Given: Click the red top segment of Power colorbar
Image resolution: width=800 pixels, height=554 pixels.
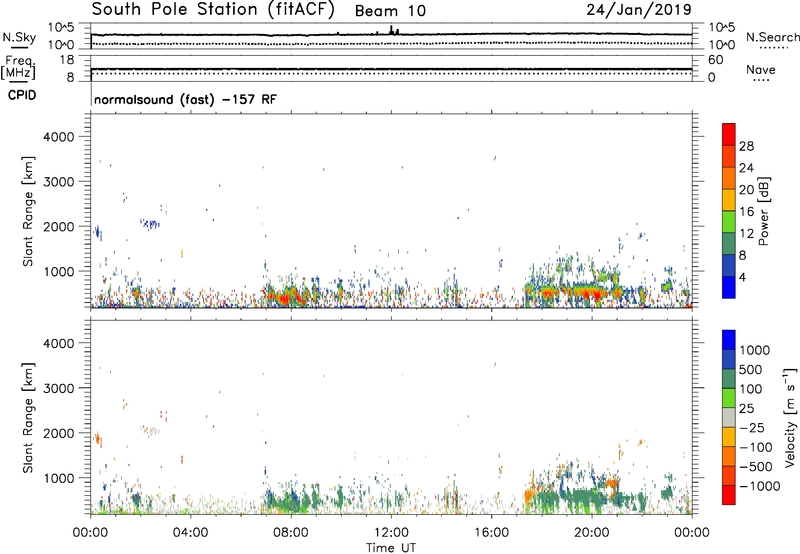Looking at the screenshot, I should pyautogui.click(x=729, y=134).
